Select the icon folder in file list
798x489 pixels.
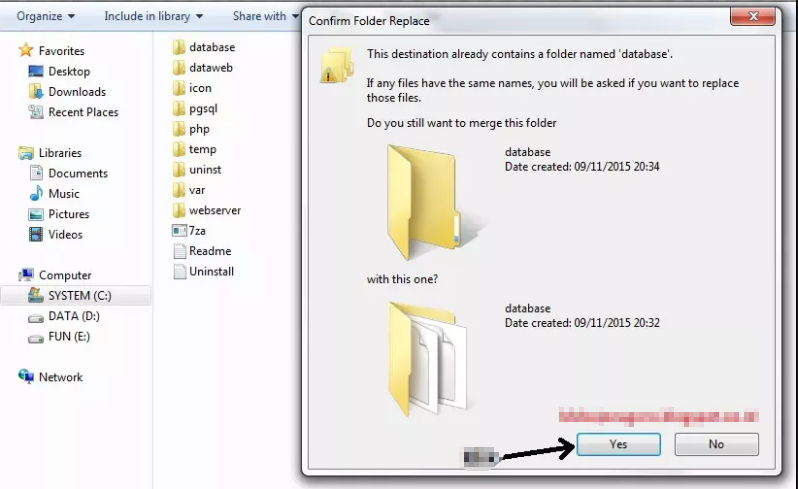click(x=179, y=88)
